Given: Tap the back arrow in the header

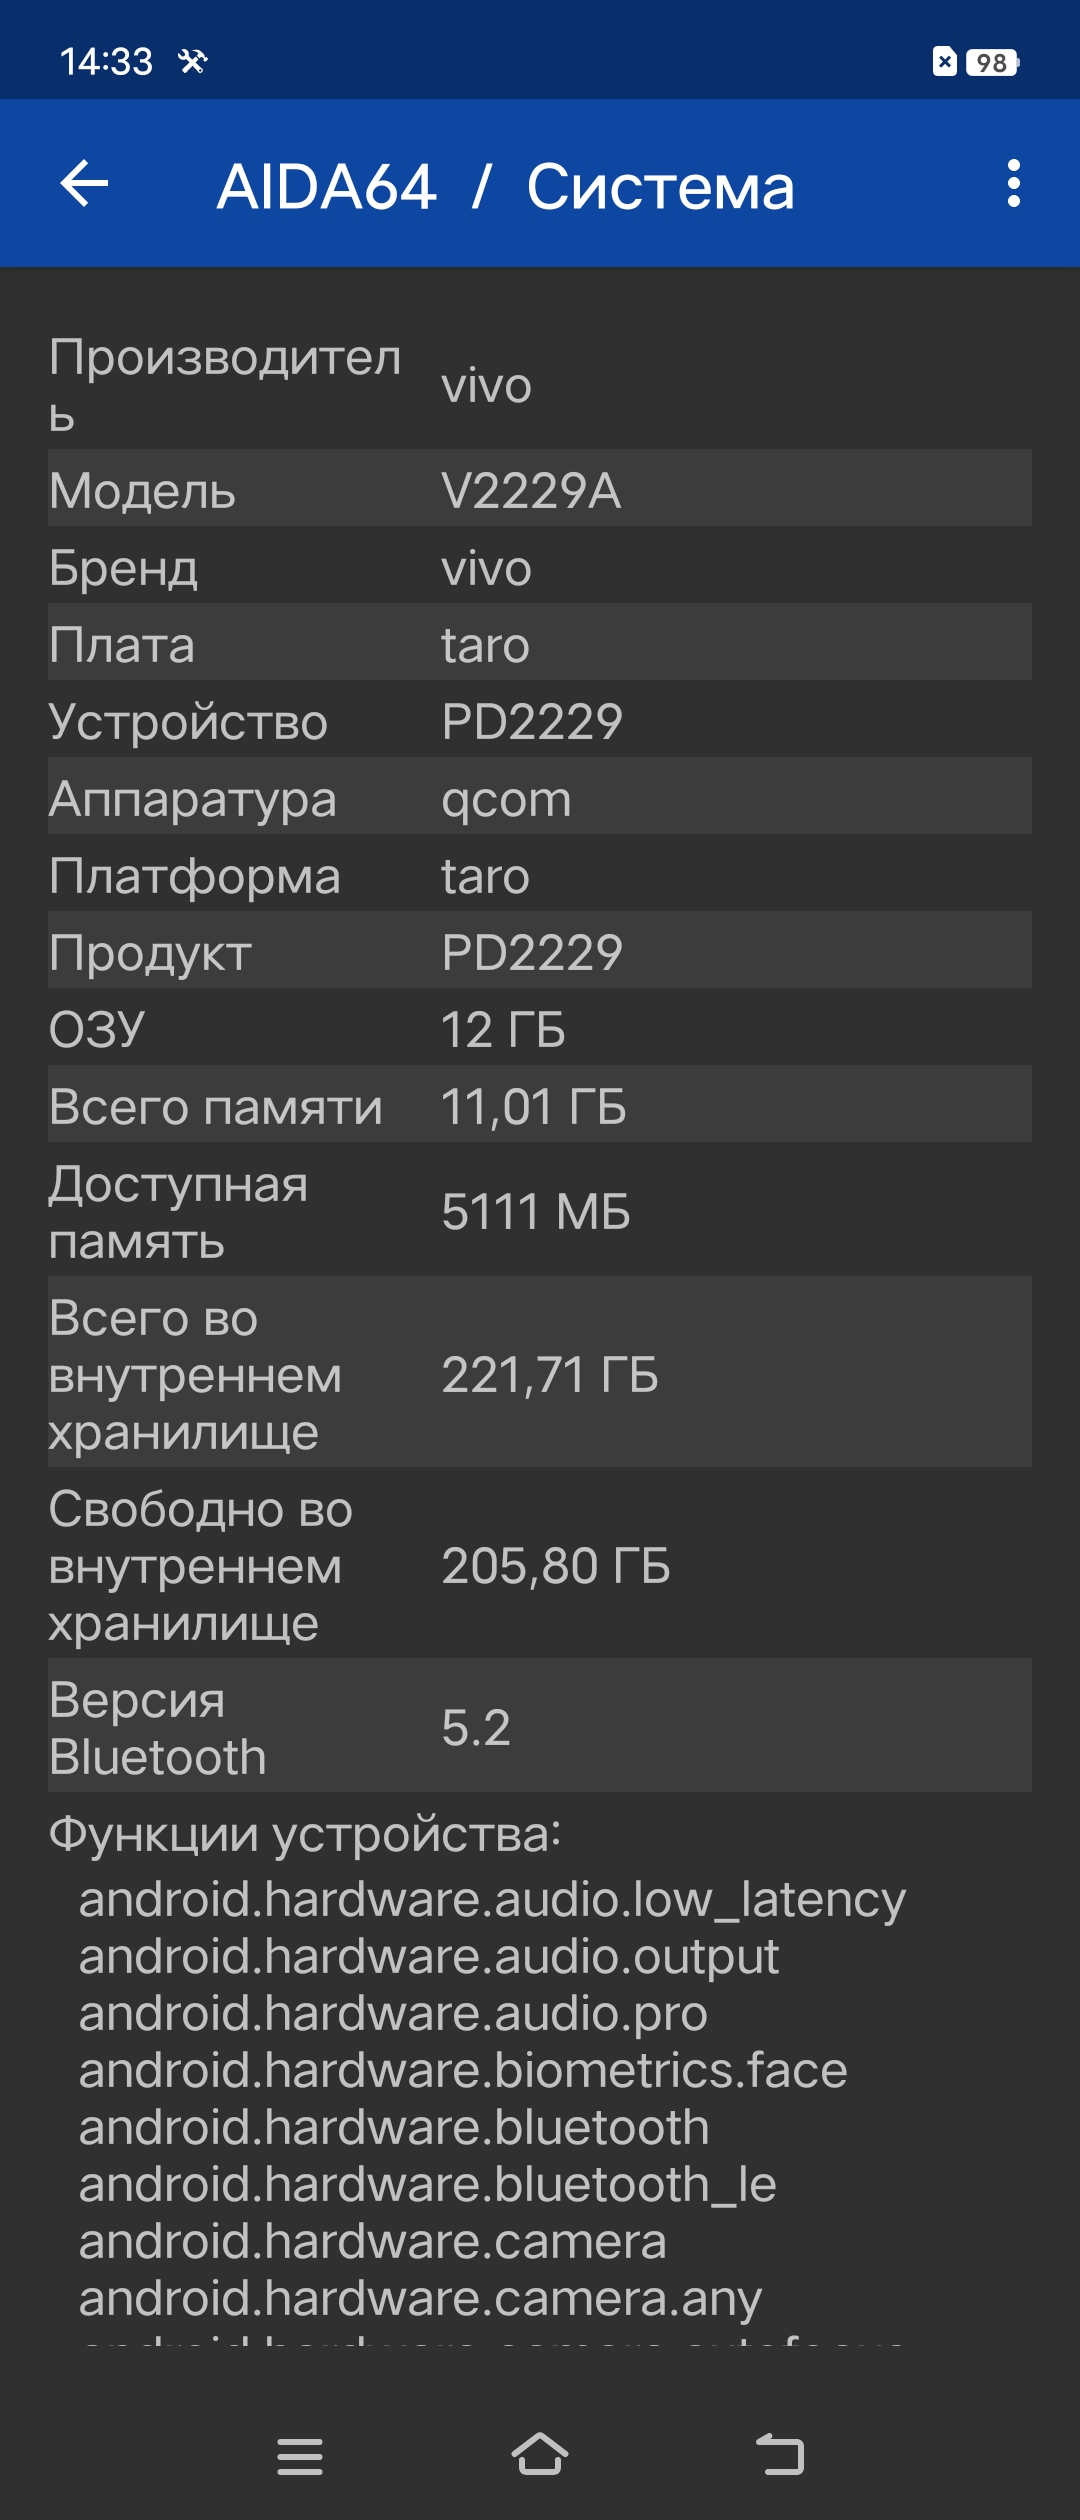Looking at the screenshot, I should click(85, 184).
